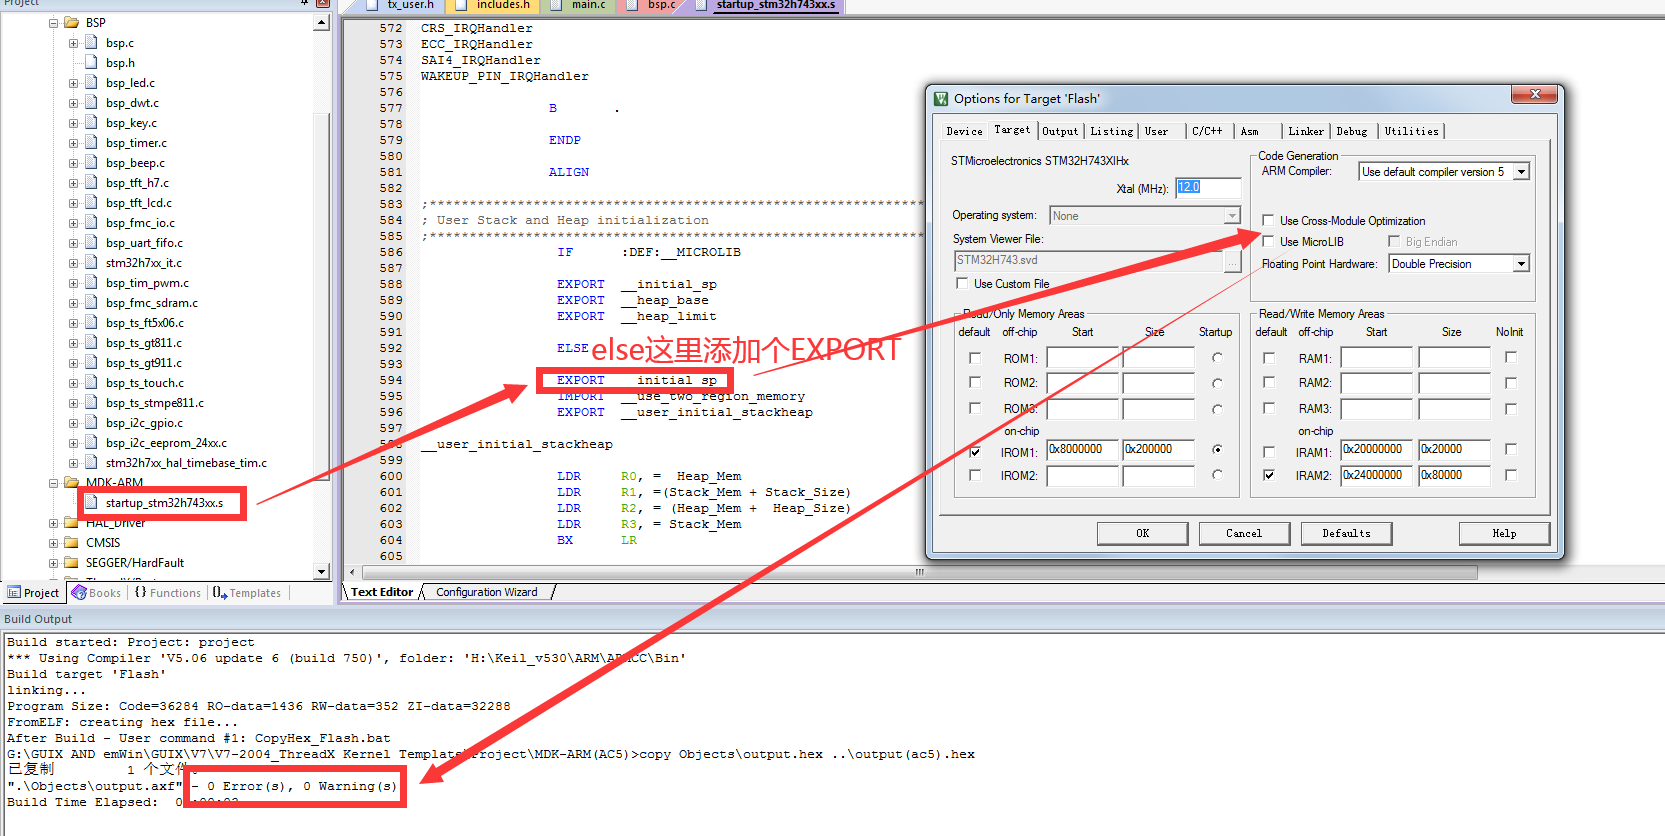
Task: Switch to the Output tab in Options
Action: pyautogui.click(x=1060, y=131)
